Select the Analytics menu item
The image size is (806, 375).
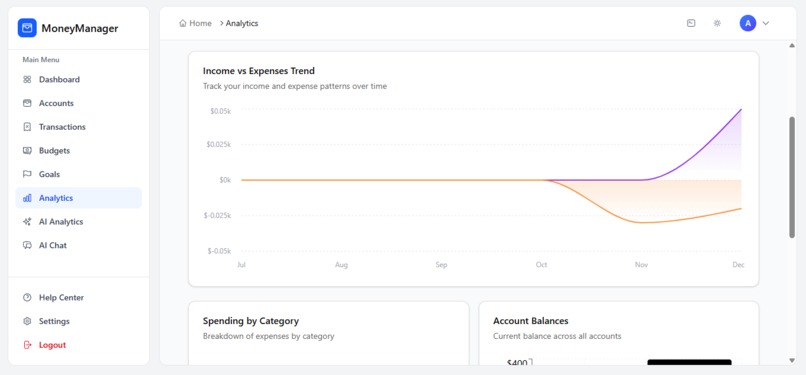click(79, 198)
